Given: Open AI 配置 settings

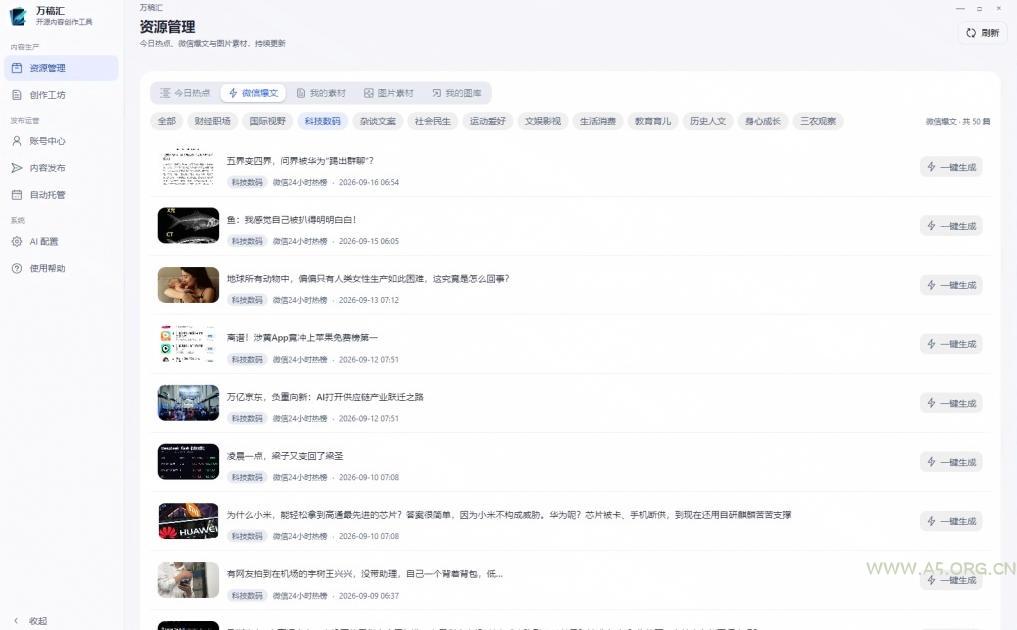Looking at the screenshot, I should [x=61, y=241].
